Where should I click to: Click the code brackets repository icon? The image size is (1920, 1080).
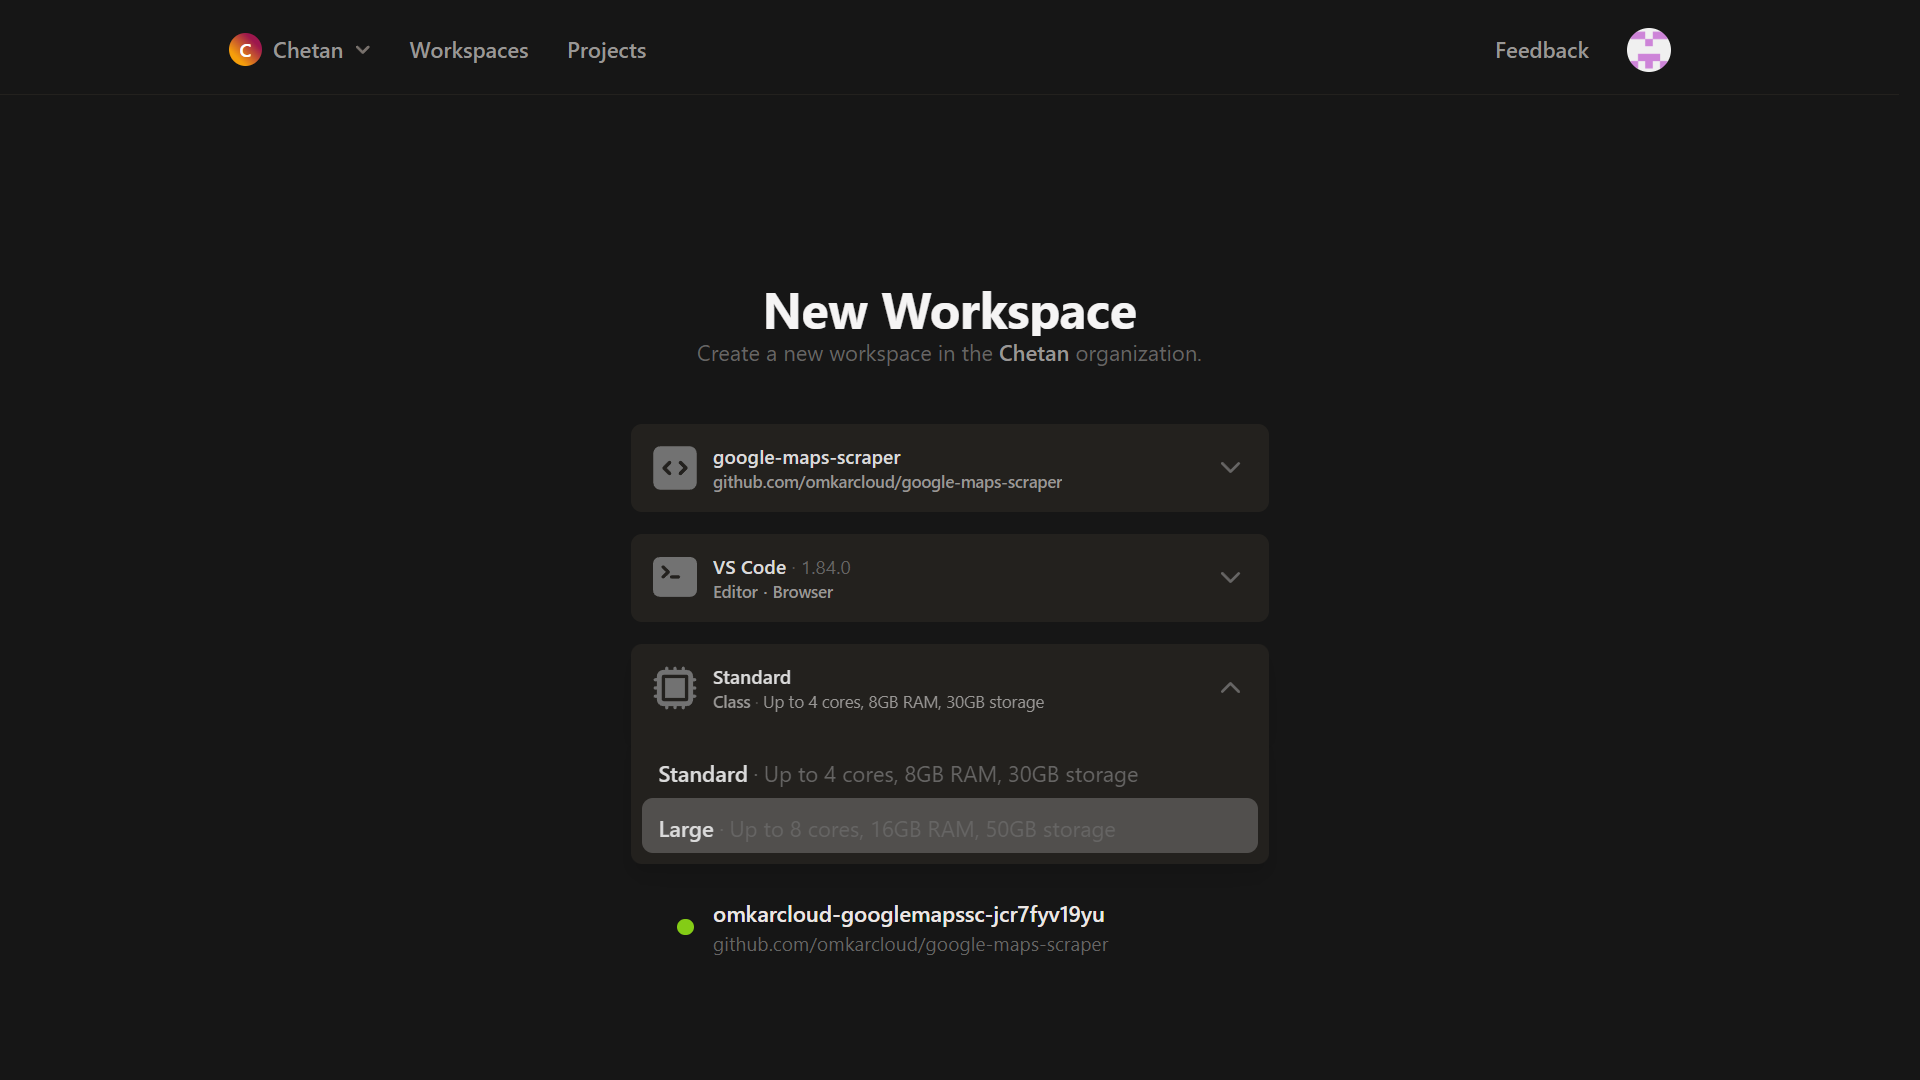675,468
